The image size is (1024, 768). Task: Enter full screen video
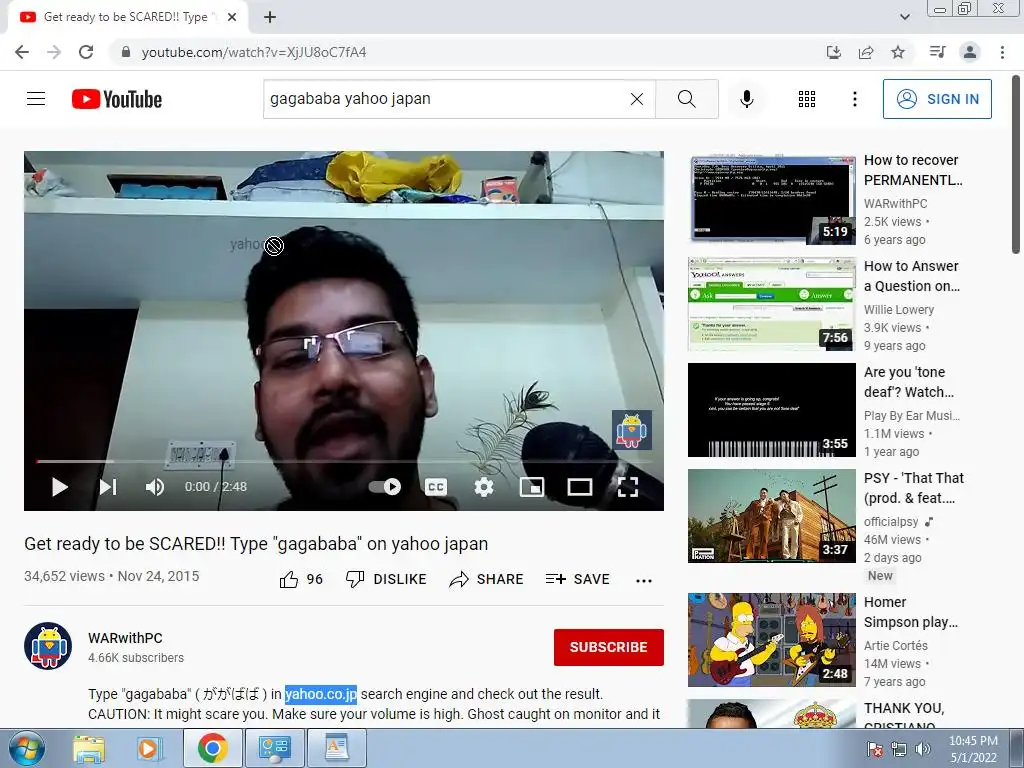[x=628, y=487]
